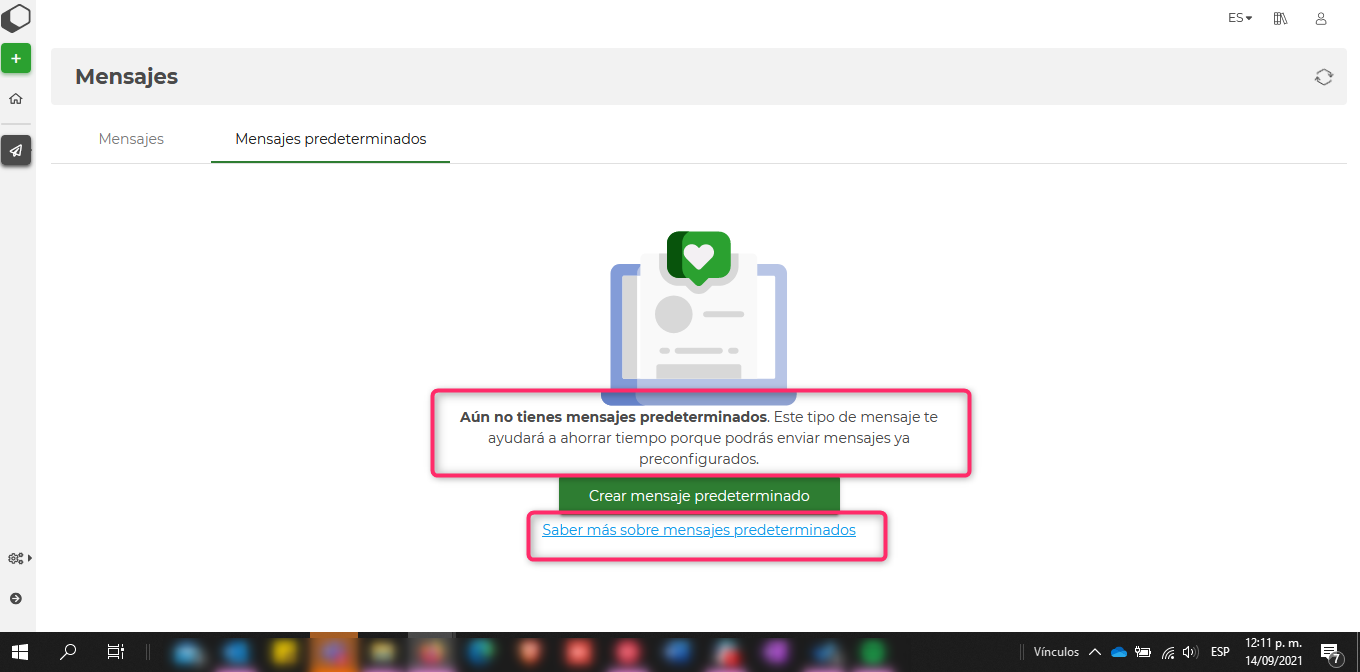Refresh messages with the sync icon
1360x672 pixels.
[x=1324, y=77]
